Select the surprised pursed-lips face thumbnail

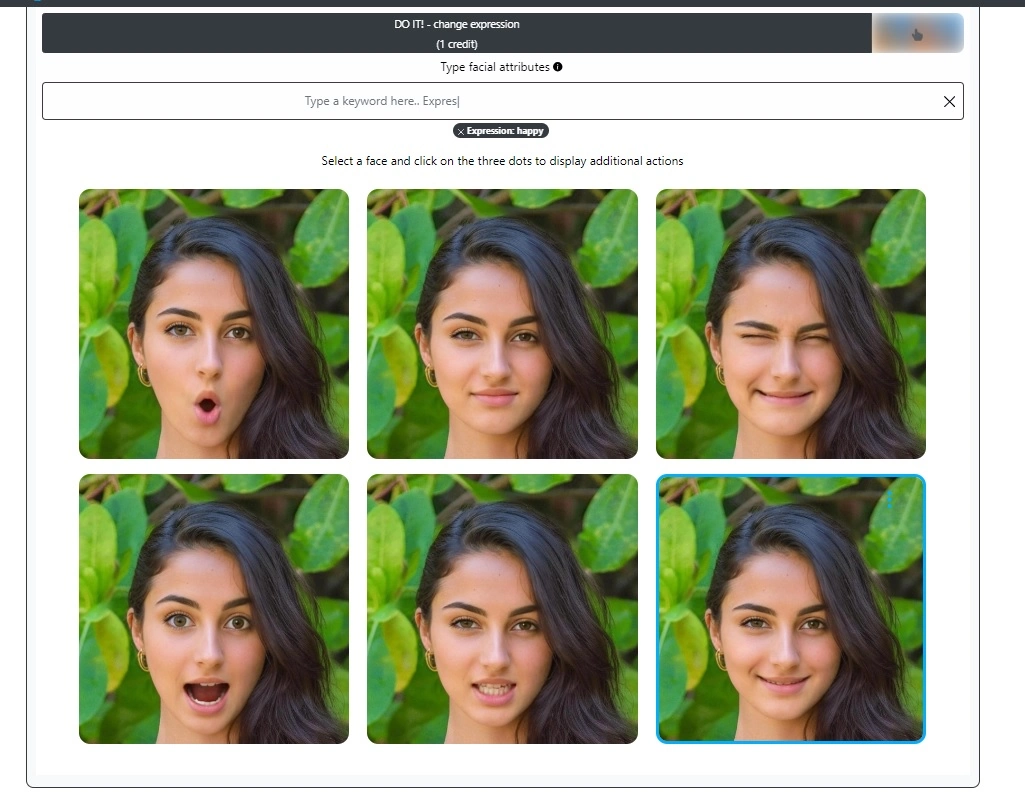[x=214, y=324]
